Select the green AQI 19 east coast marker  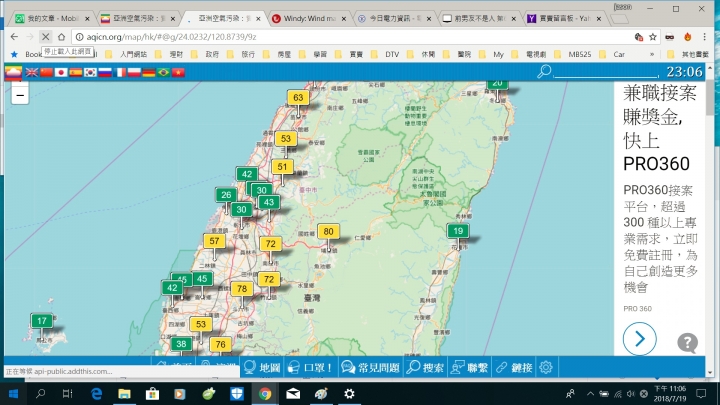coord(458,232)
